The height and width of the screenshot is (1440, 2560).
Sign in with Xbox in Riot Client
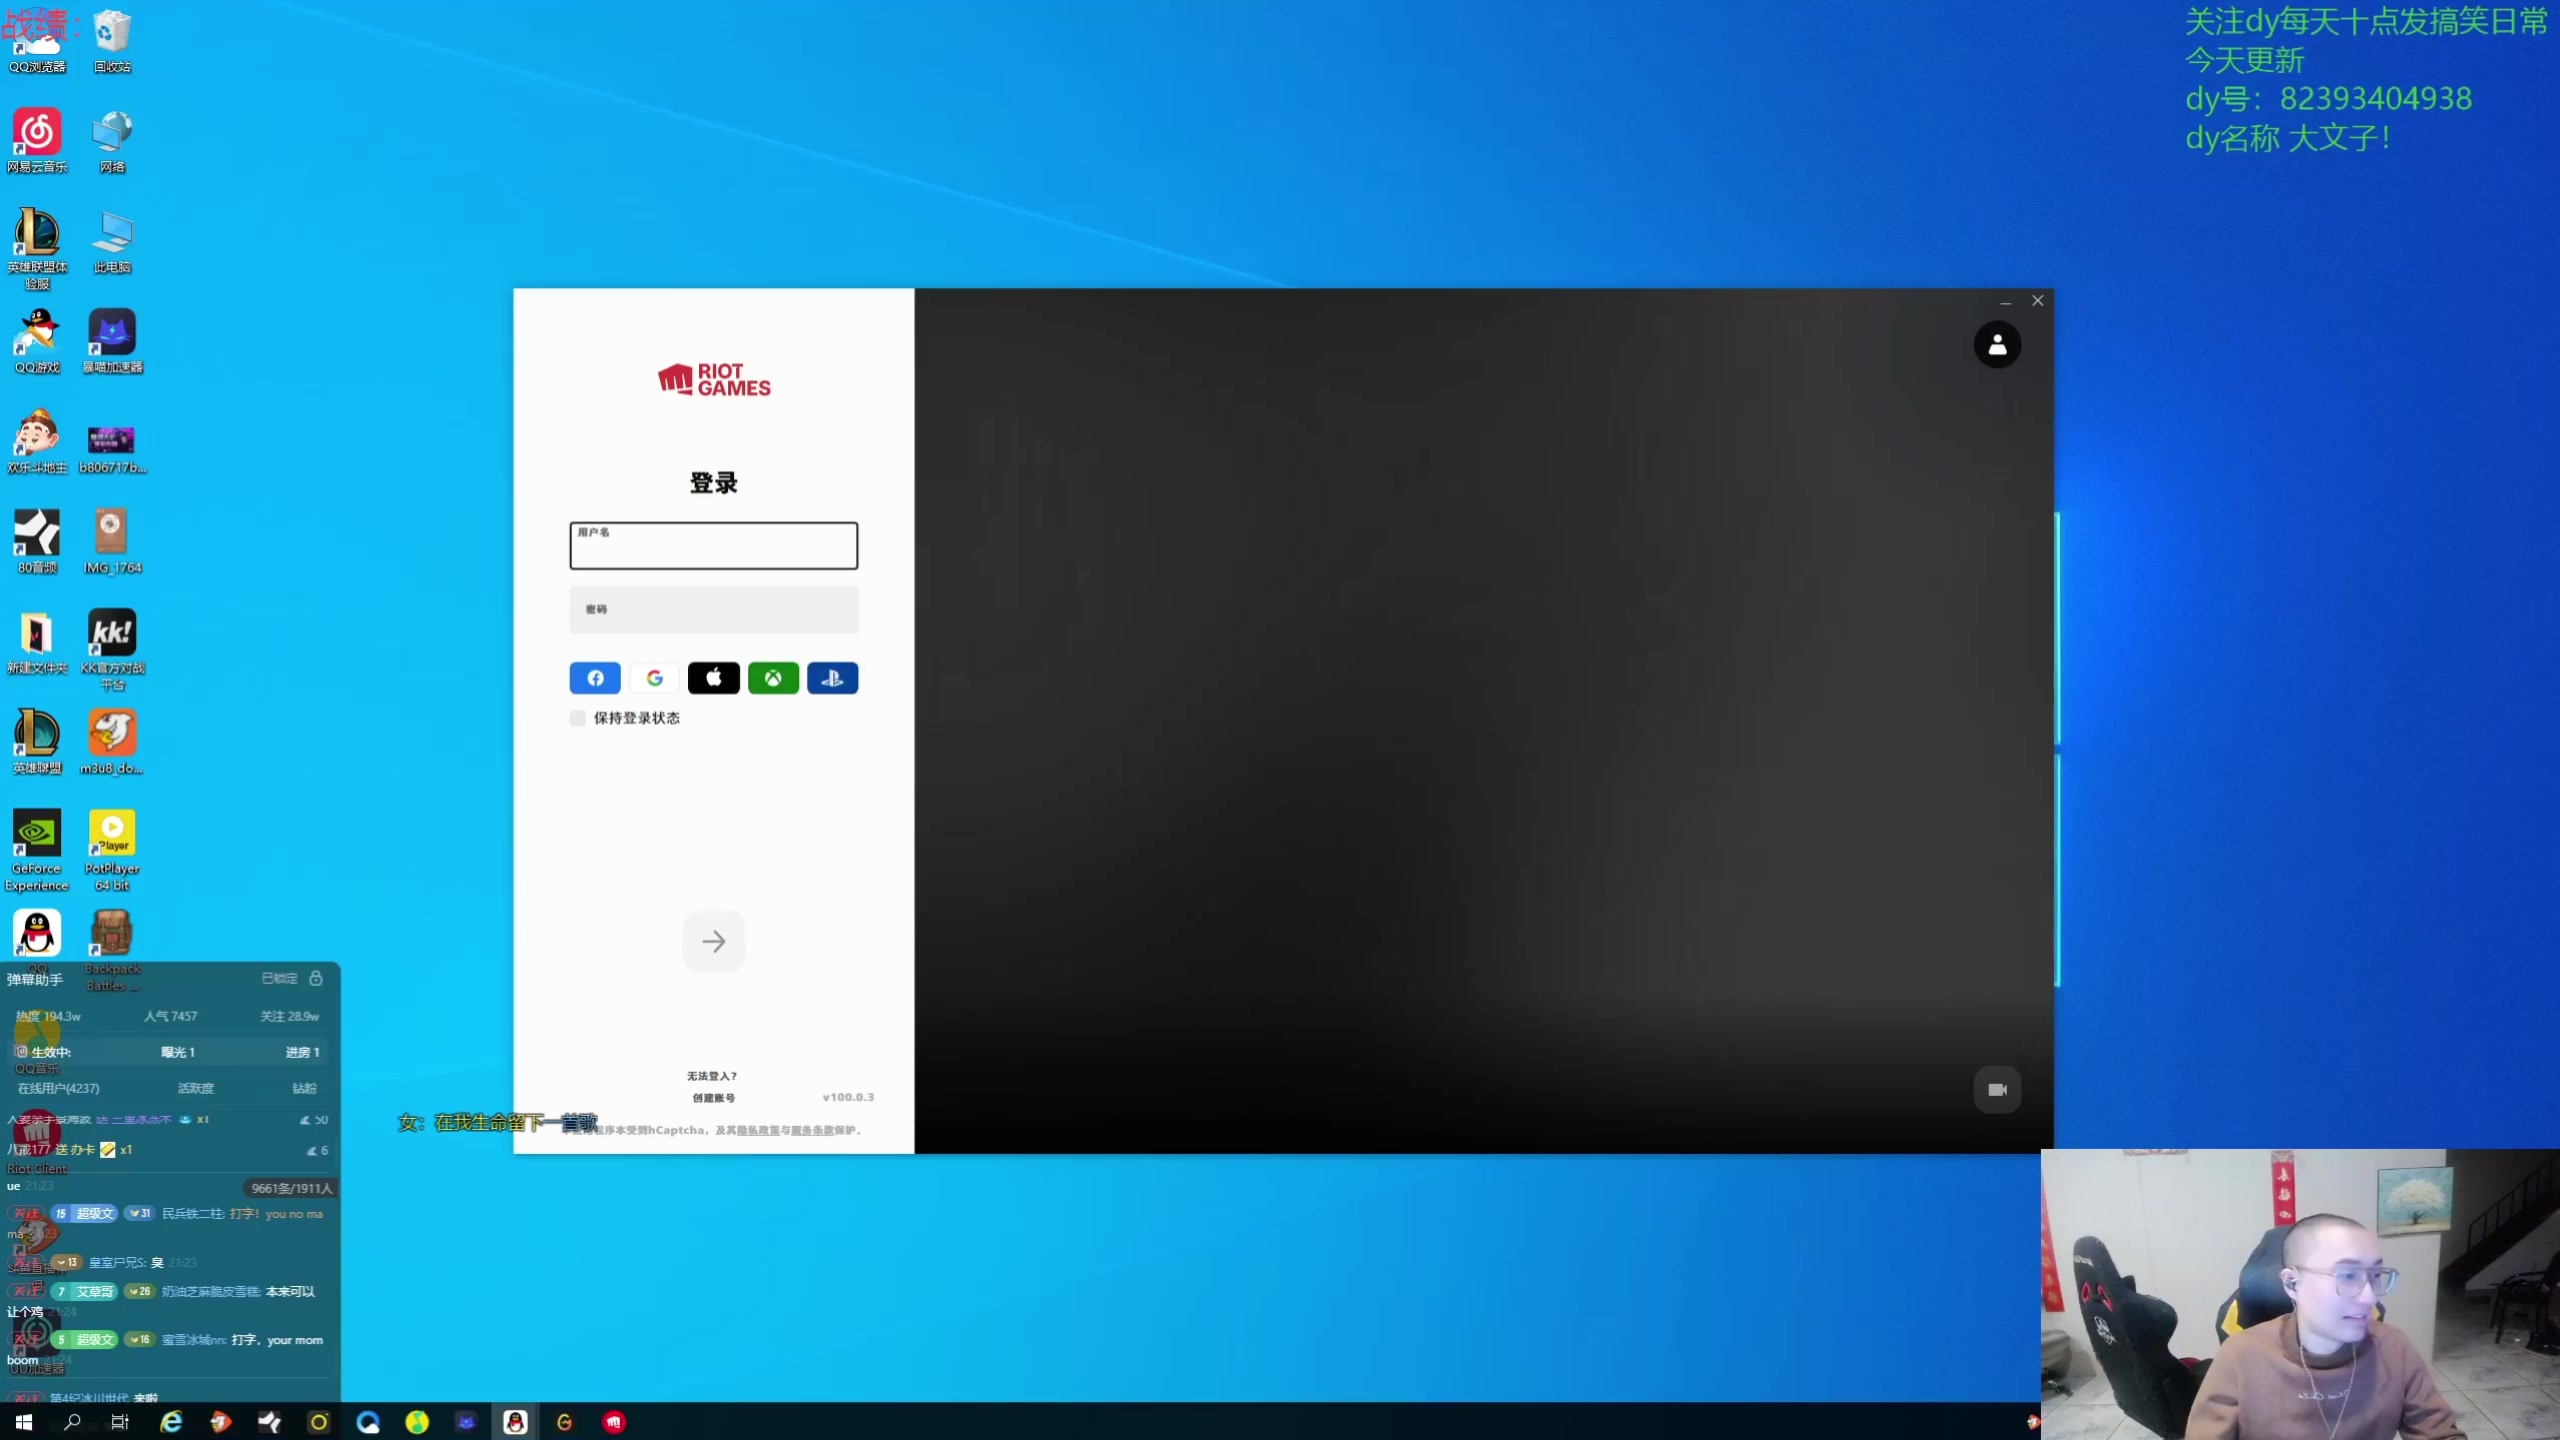click(773, 678)
